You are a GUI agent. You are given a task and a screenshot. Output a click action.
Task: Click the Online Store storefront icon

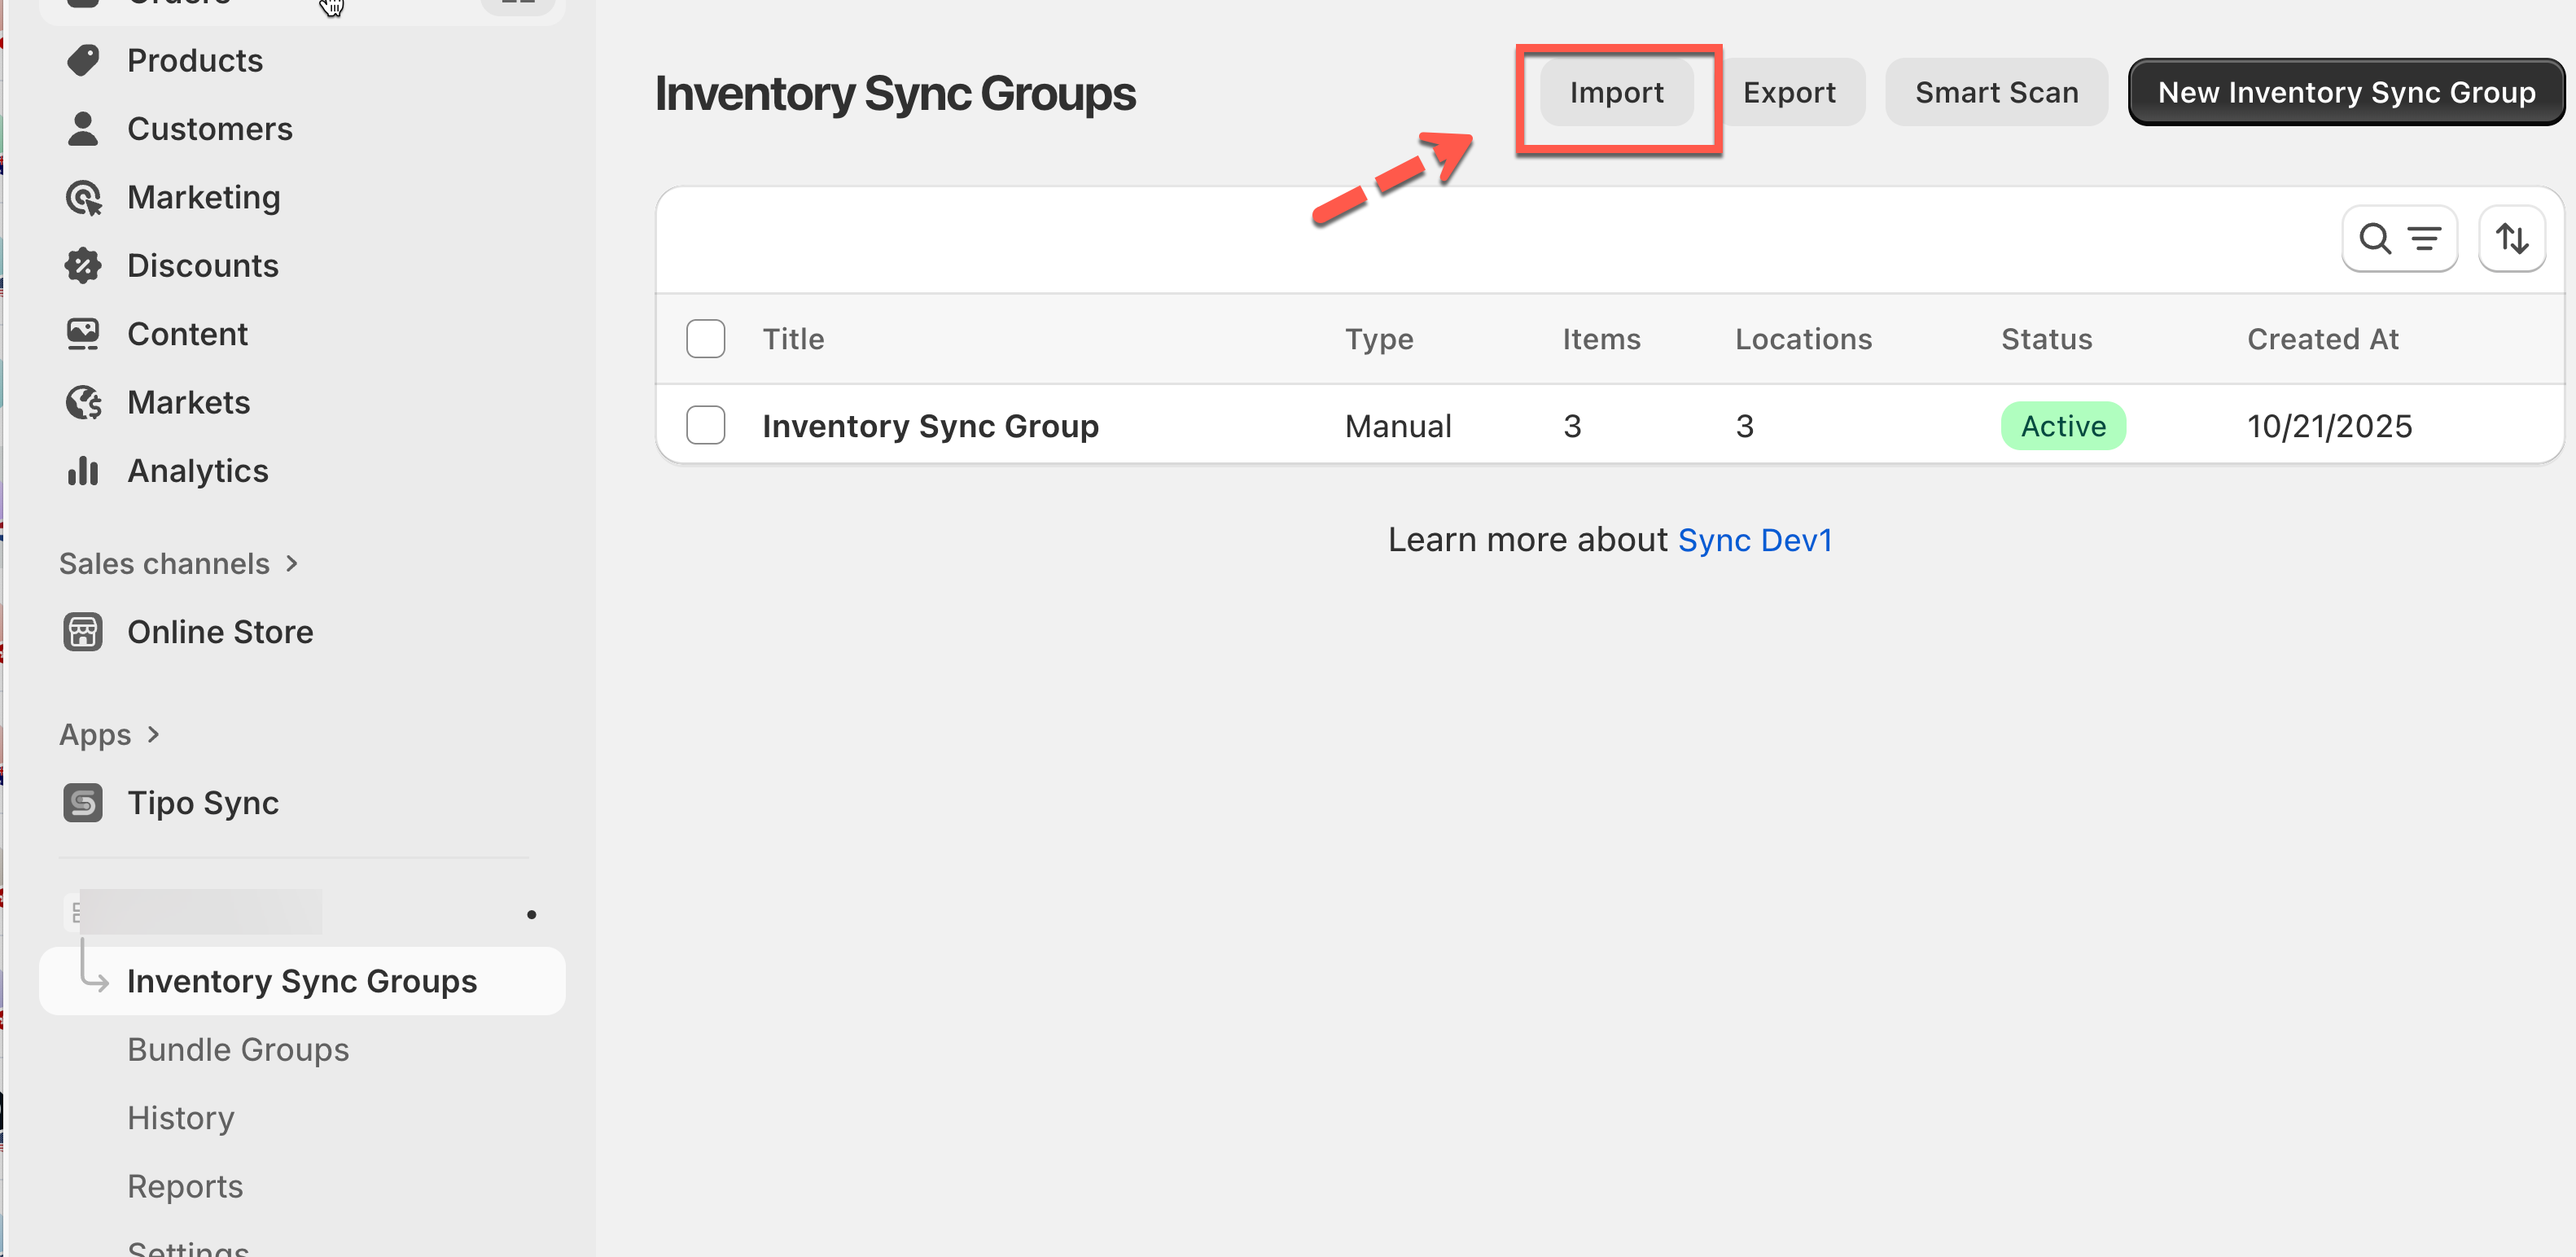coord(83,632)
